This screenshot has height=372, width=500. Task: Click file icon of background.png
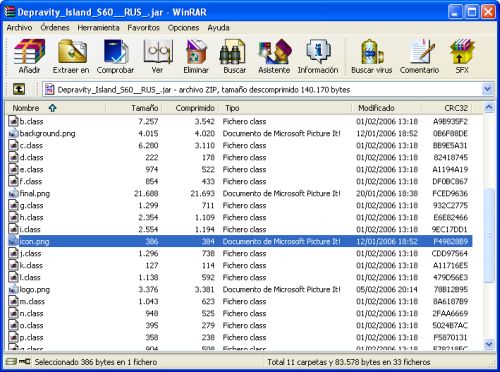tap(13, 134)
